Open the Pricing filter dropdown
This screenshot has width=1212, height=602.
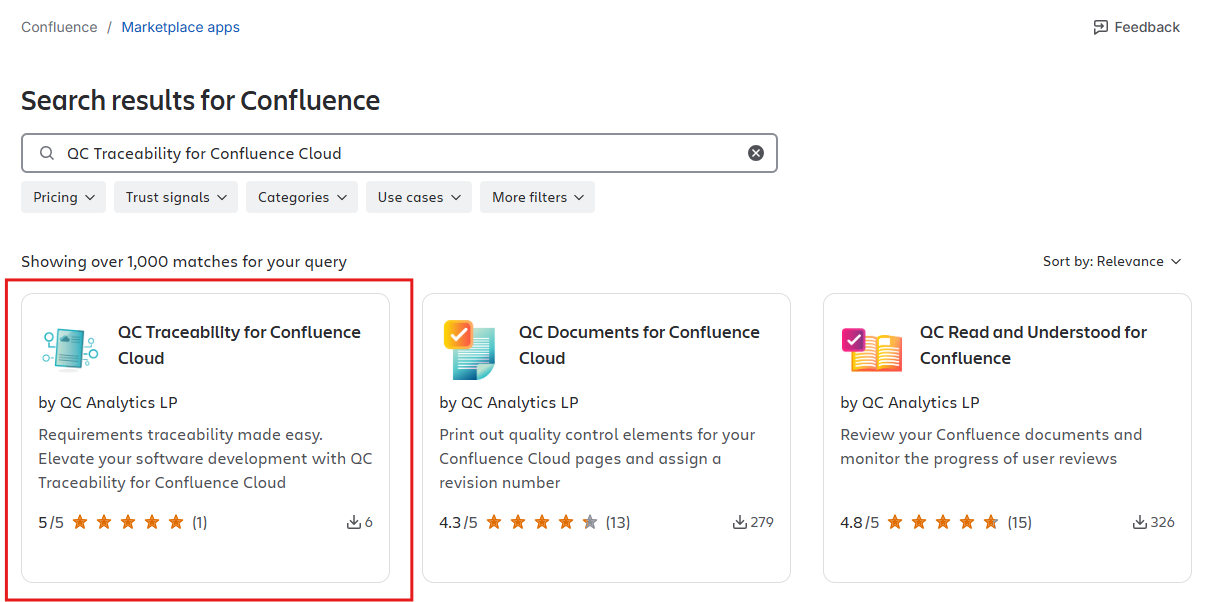(63, 197)
